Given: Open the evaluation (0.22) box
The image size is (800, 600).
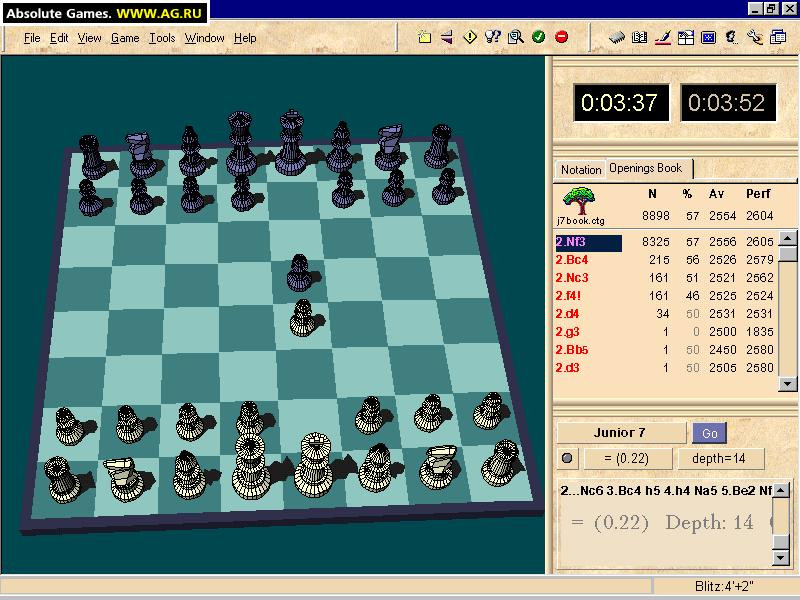Looking at the screenshot, I should [x=629, y=458].
